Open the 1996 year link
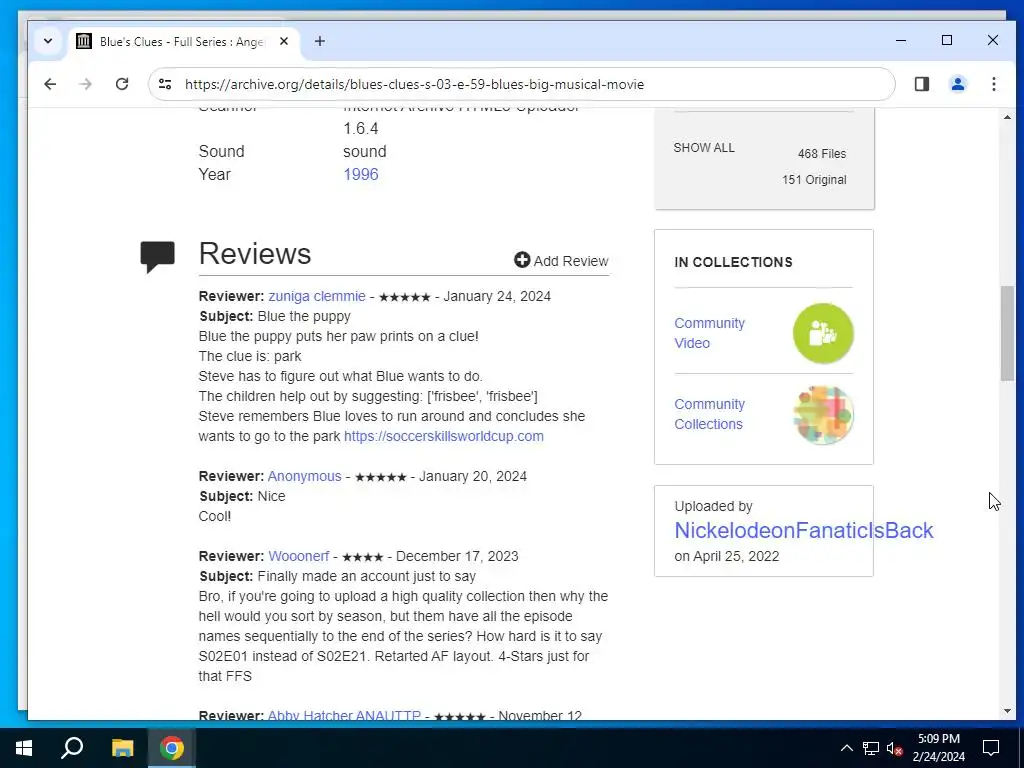Viewport: 1024px width, 768px height. coord(360,174)
